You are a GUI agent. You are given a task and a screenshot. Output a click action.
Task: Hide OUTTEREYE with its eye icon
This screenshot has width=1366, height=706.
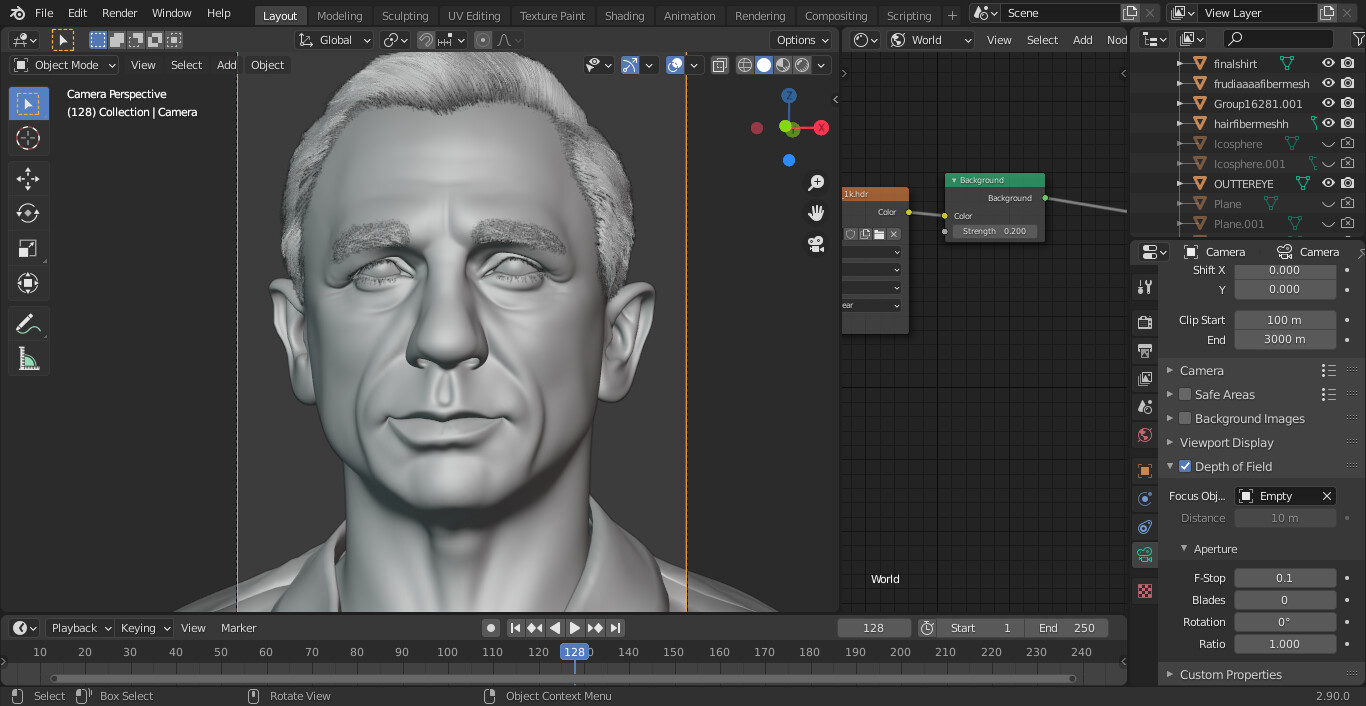pos(1328,183)
